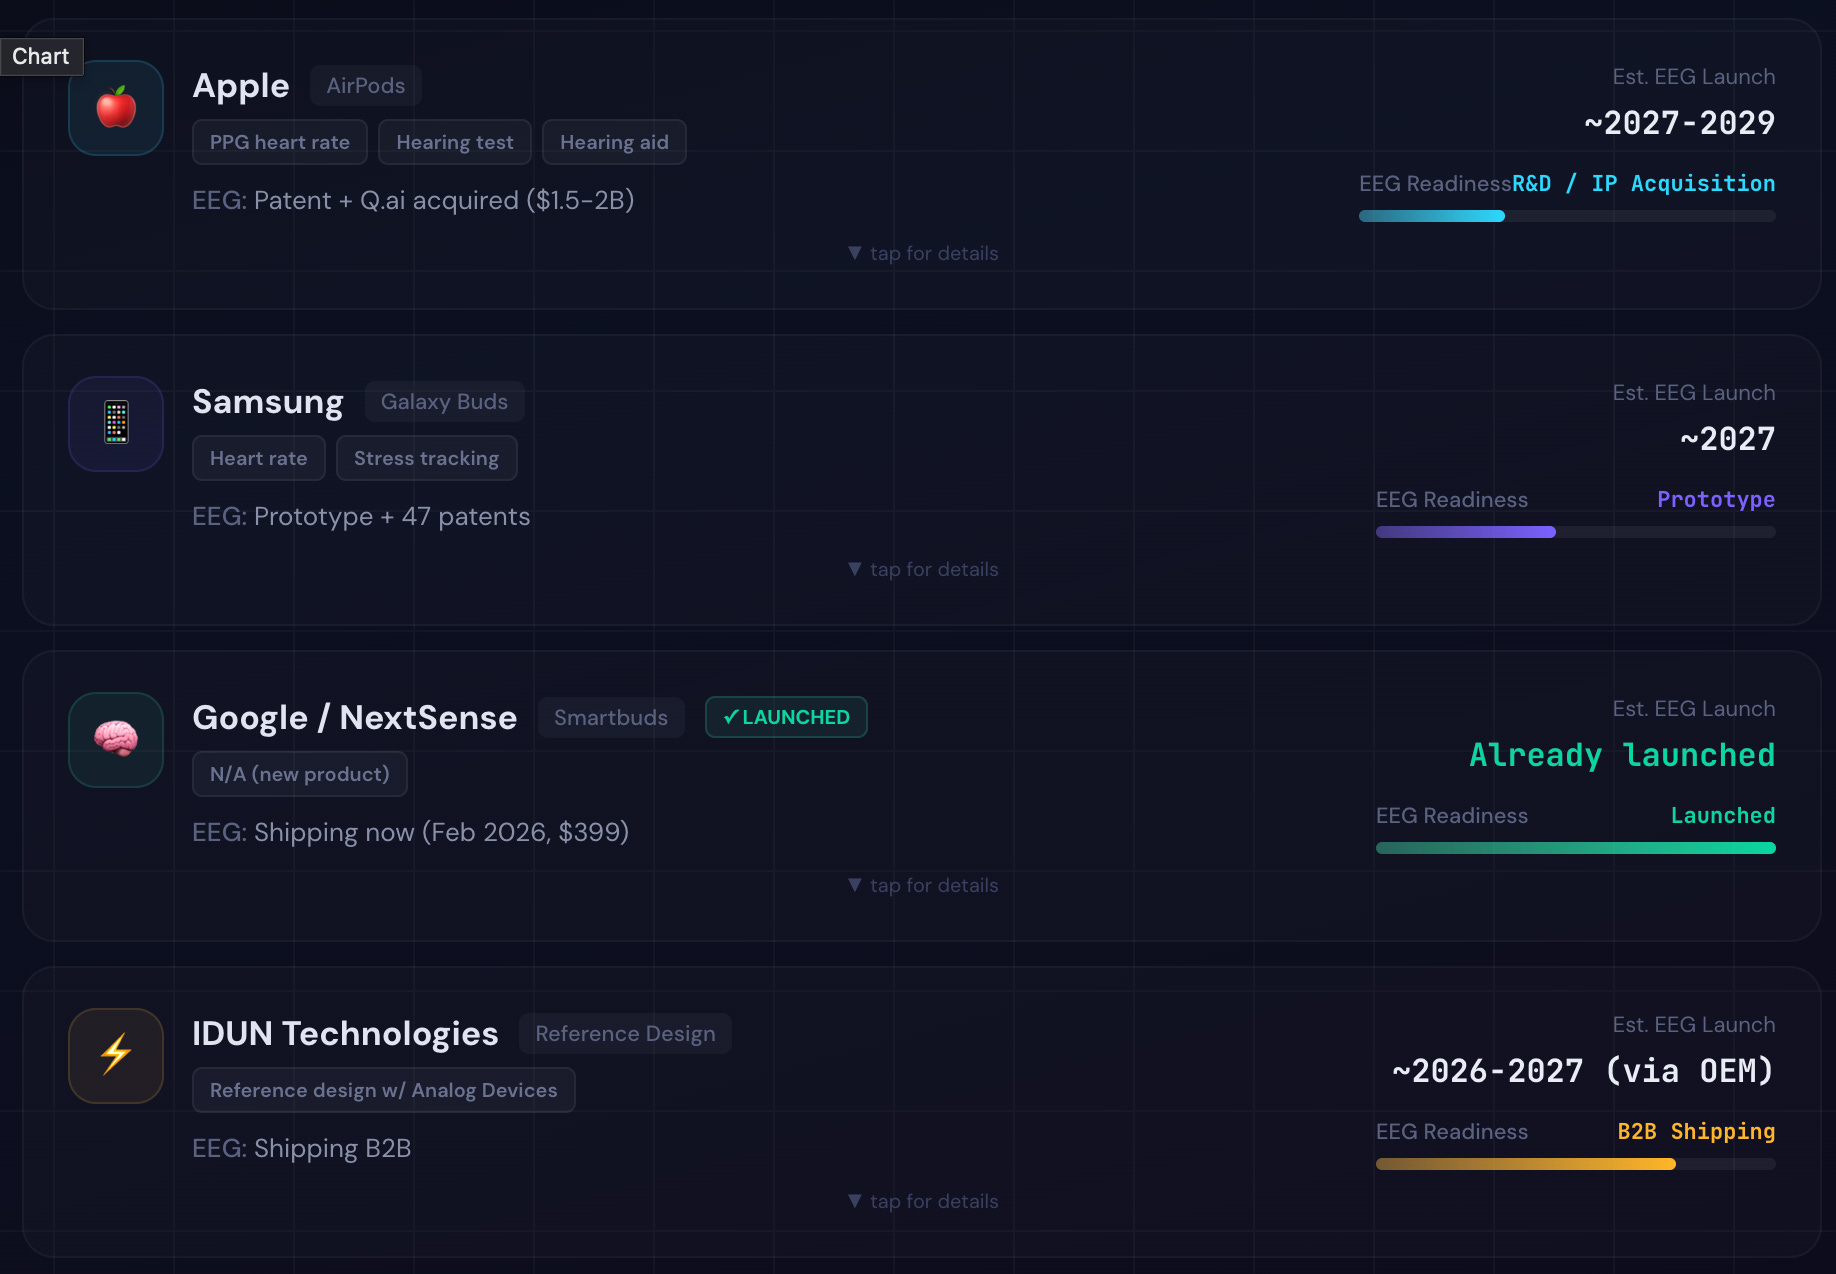Click the Apple red apple icon
1836x1274 pixels.
pyautogui.click(x=116, y=108)
